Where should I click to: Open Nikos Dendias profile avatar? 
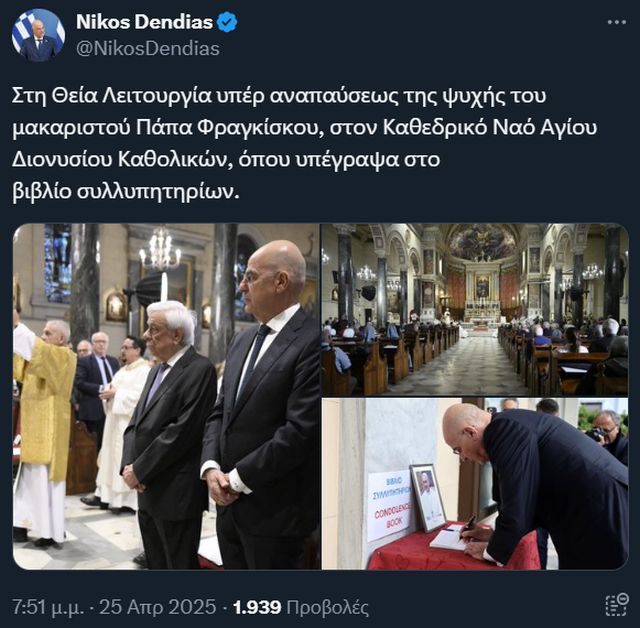pyautogui.click(x=38, y=35)
